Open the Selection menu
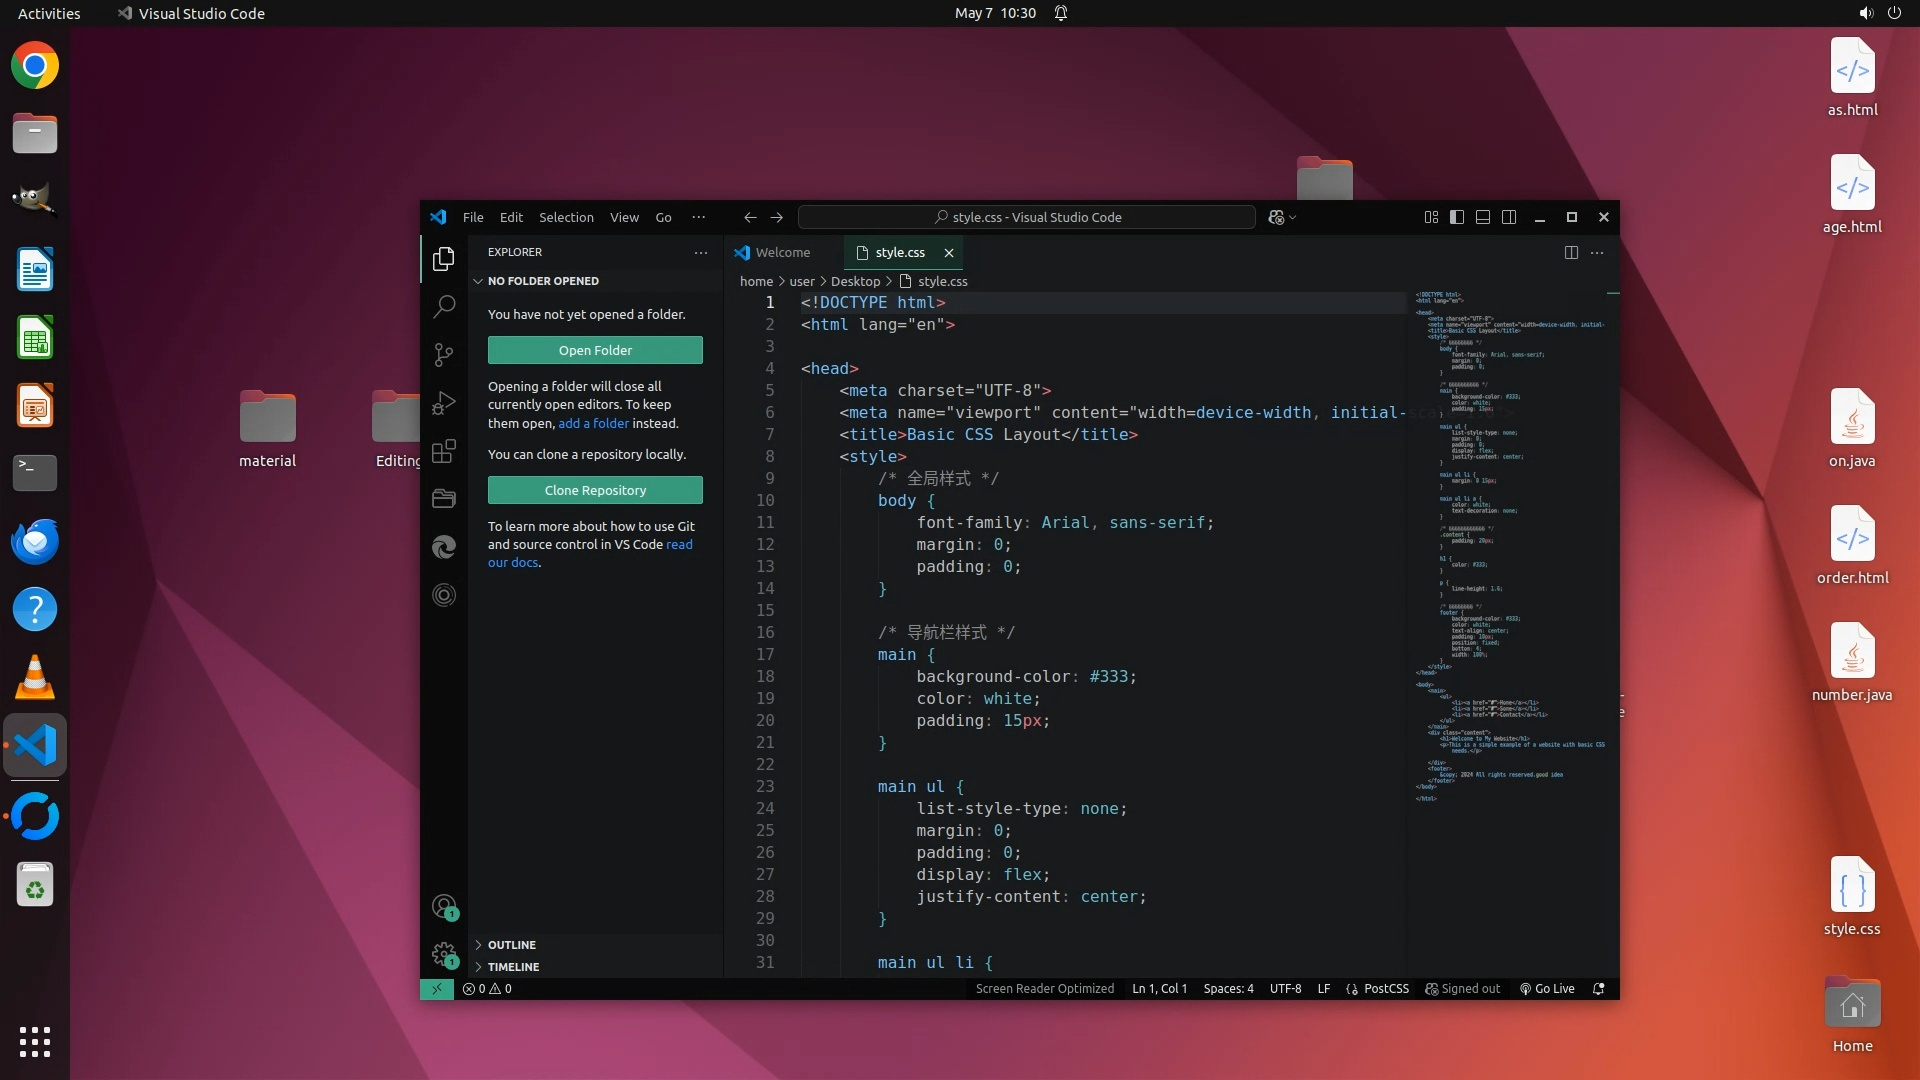 (566, 217)
